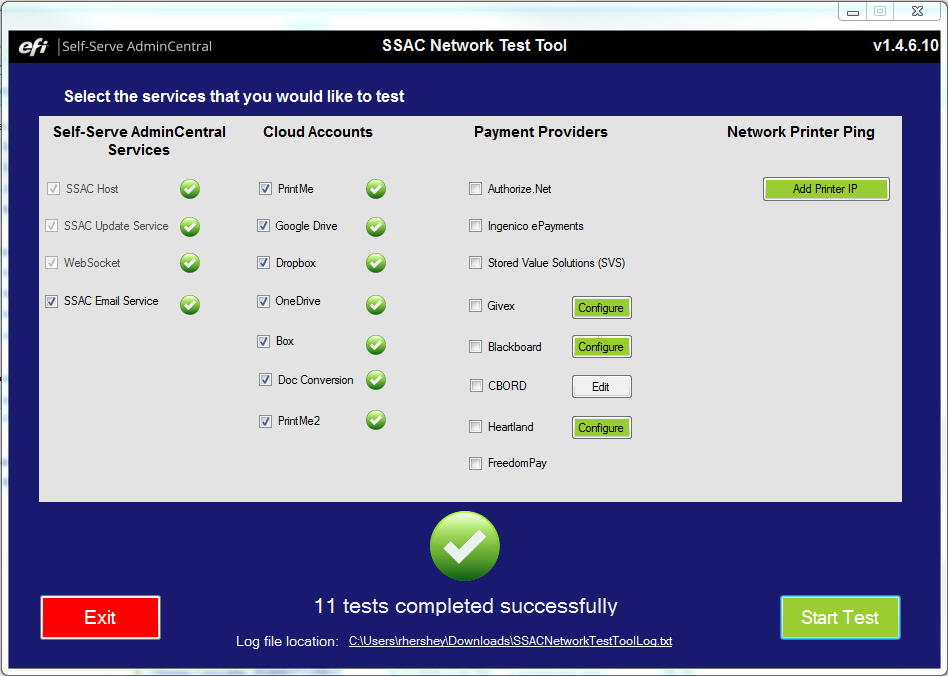
Task: Uncheck the OneDrive checkbox
Action: (264, 301)
